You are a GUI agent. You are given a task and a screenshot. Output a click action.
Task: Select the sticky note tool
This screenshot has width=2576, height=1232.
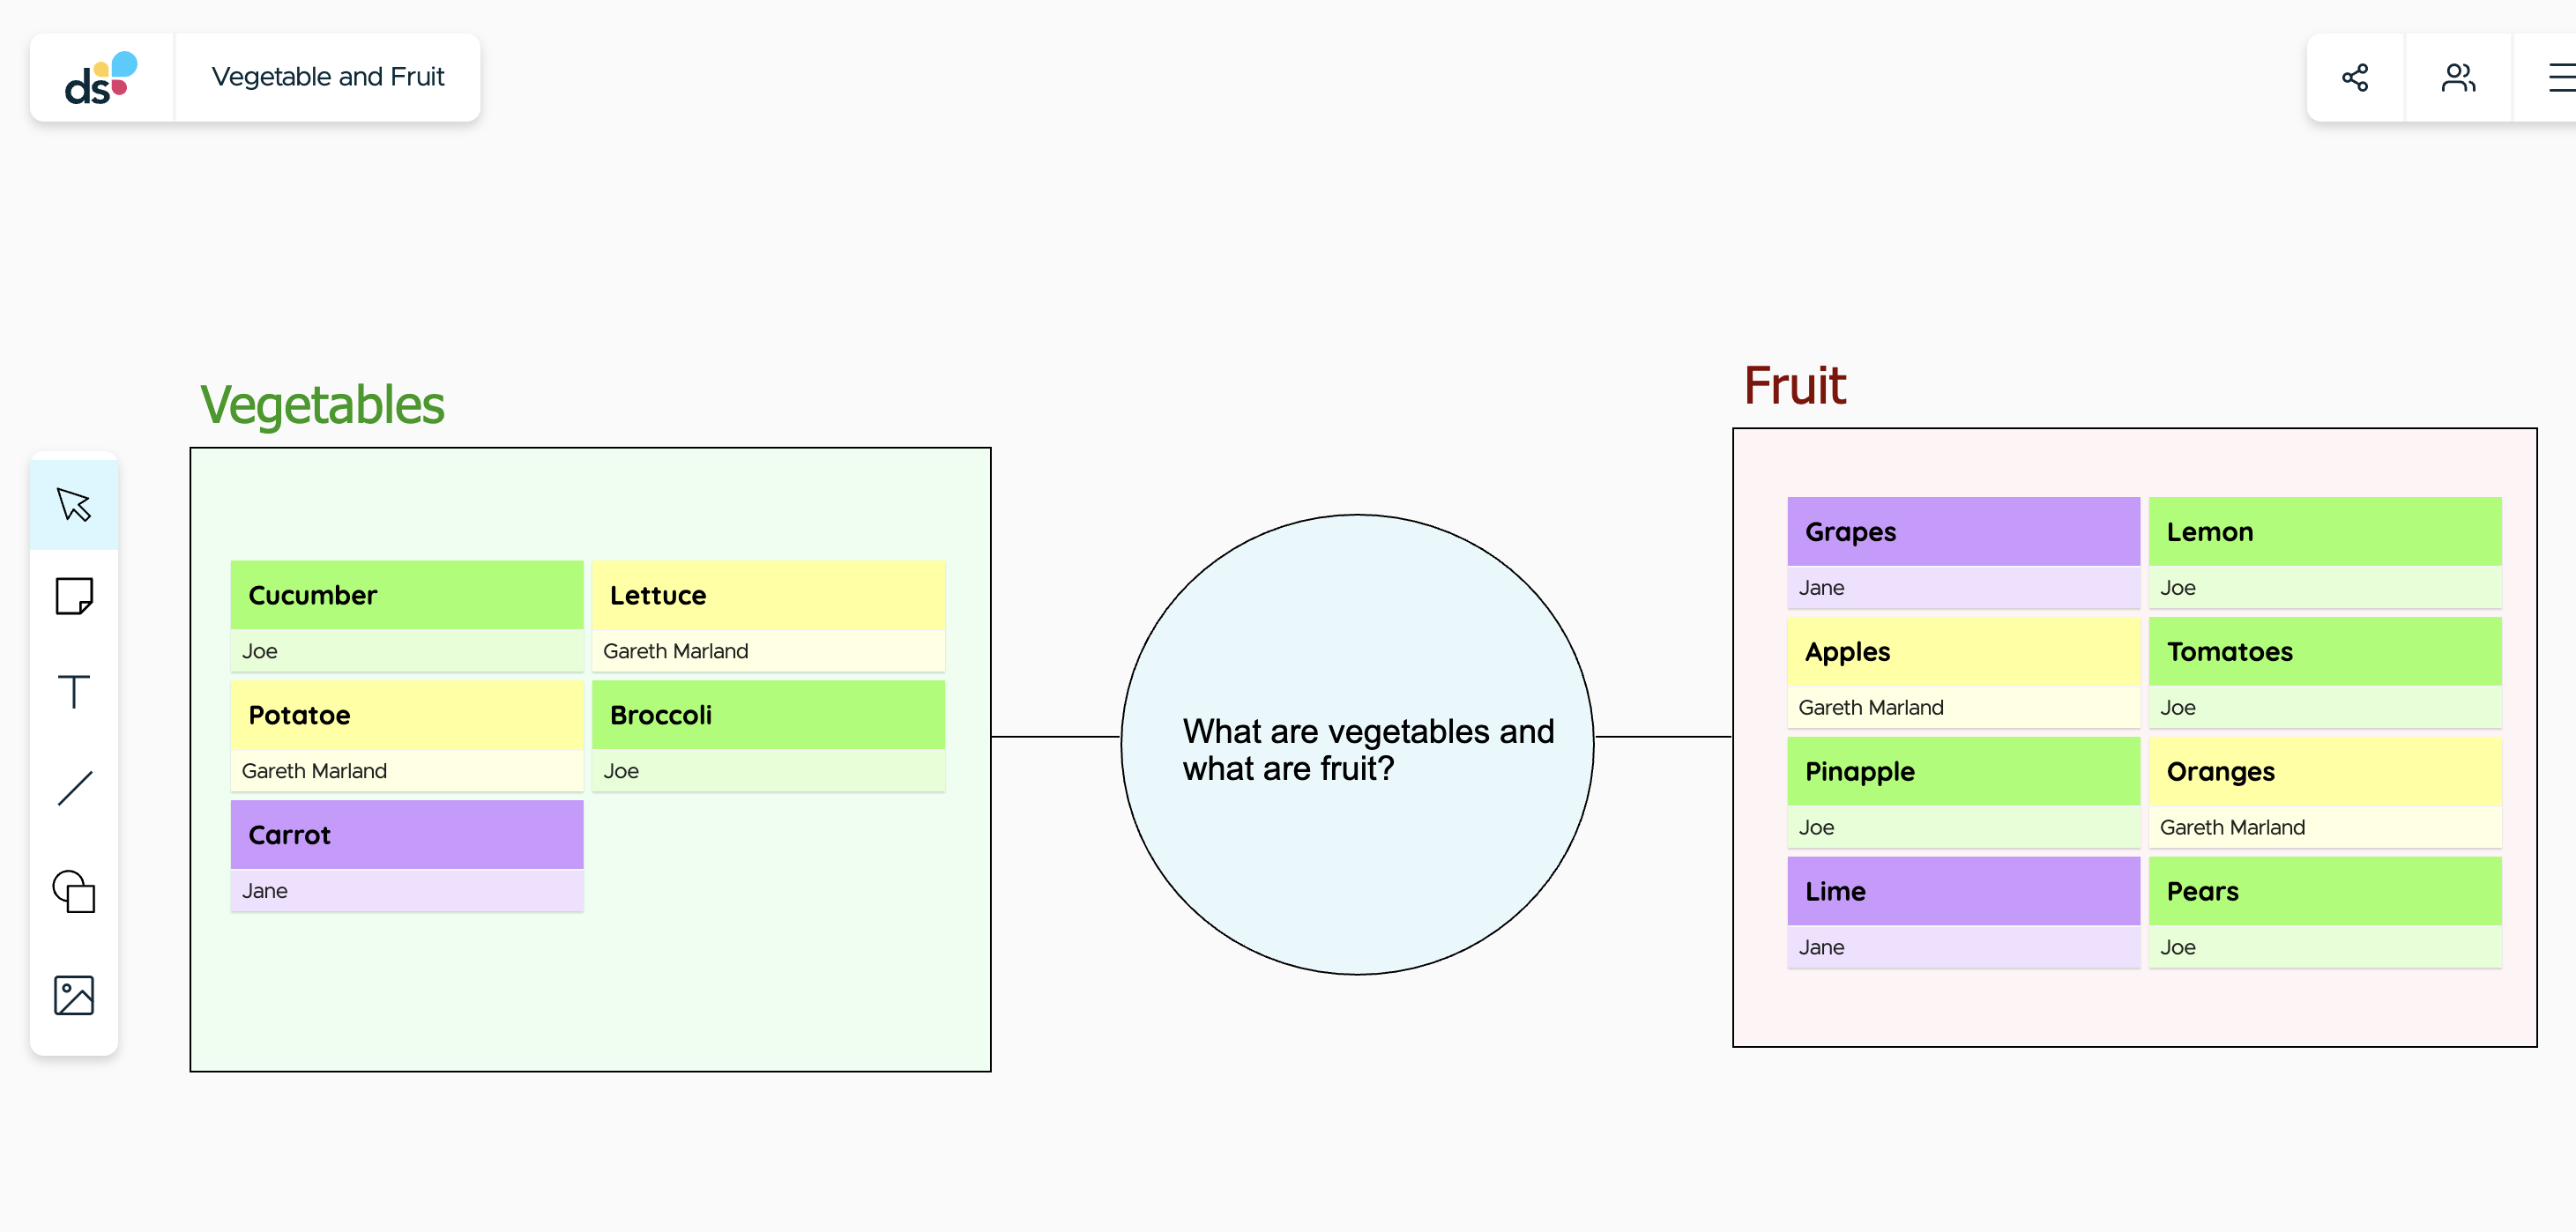(x=76, y=595)
